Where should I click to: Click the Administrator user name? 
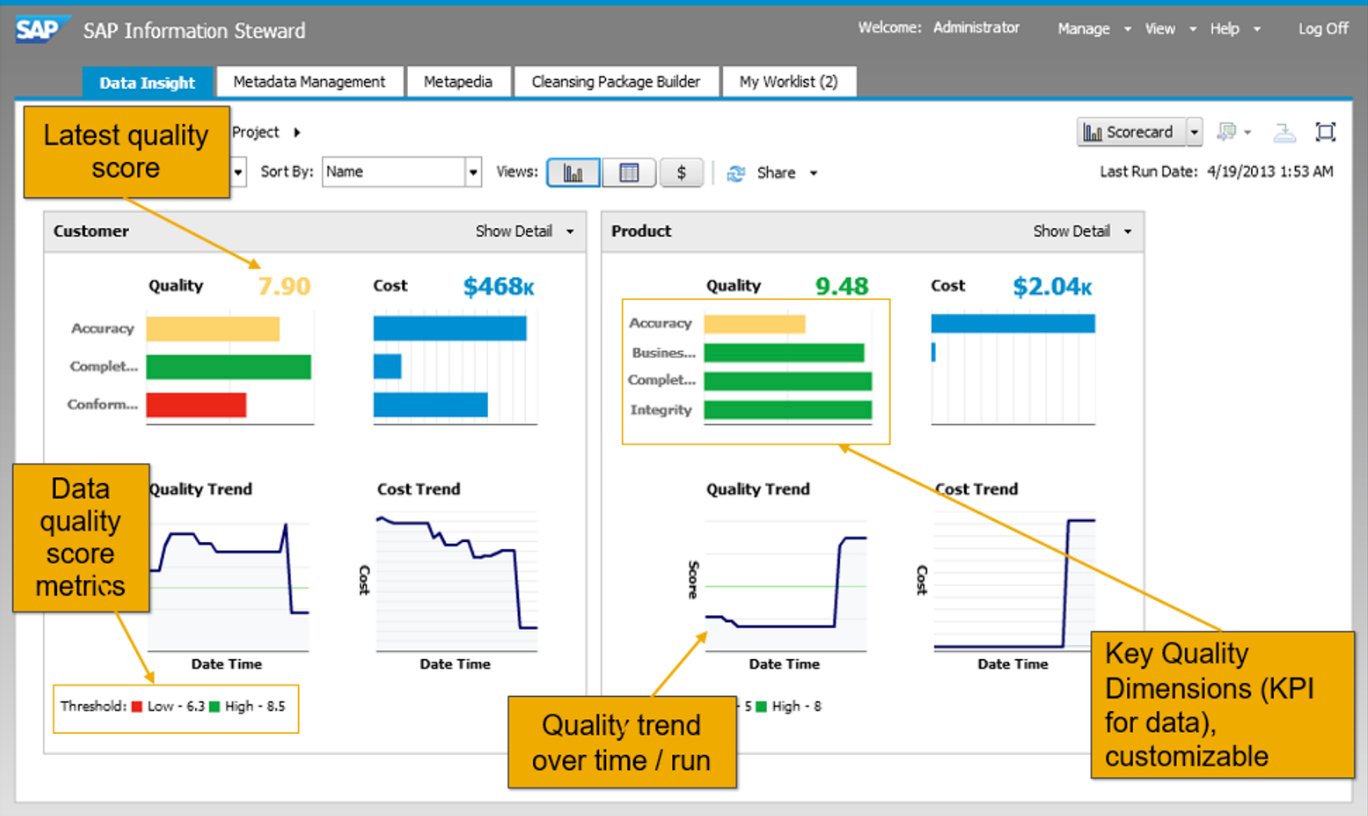coord(976,28)
